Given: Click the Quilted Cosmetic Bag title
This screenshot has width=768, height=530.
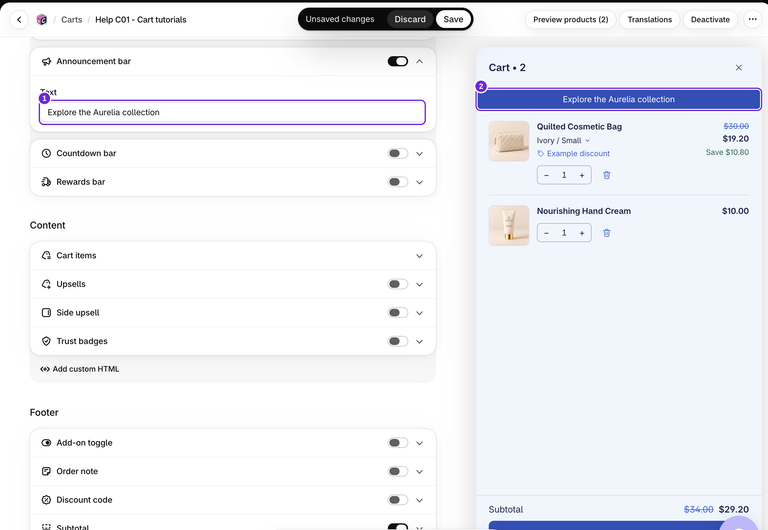Looking at the screenshot, I should [579, 126].
